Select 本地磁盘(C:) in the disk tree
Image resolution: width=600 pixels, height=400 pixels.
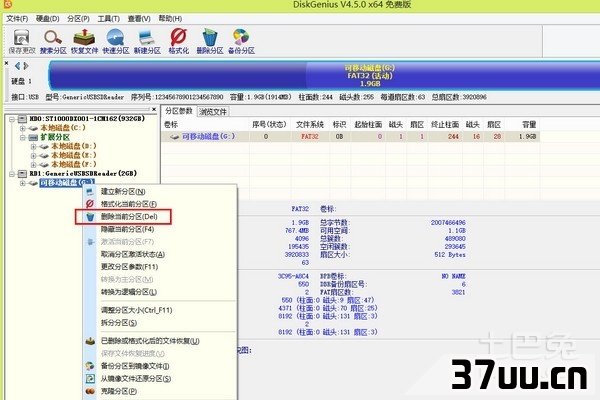[x=63, y=128]
